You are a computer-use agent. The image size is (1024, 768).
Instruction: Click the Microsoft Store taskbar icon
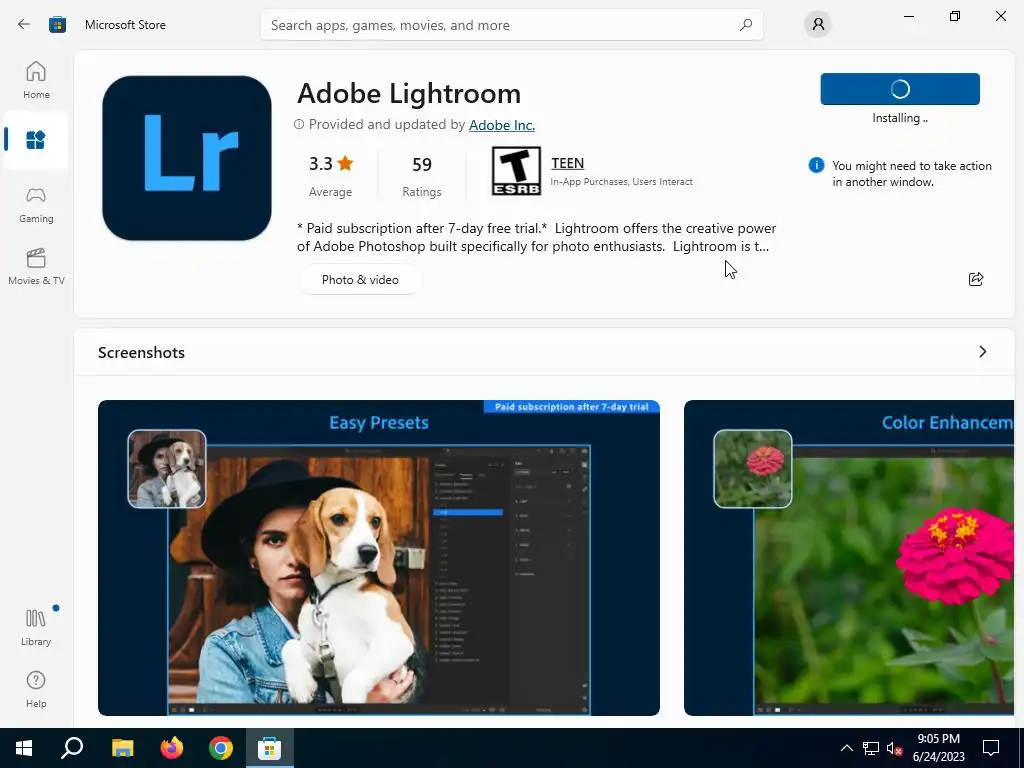coord(269,748)
